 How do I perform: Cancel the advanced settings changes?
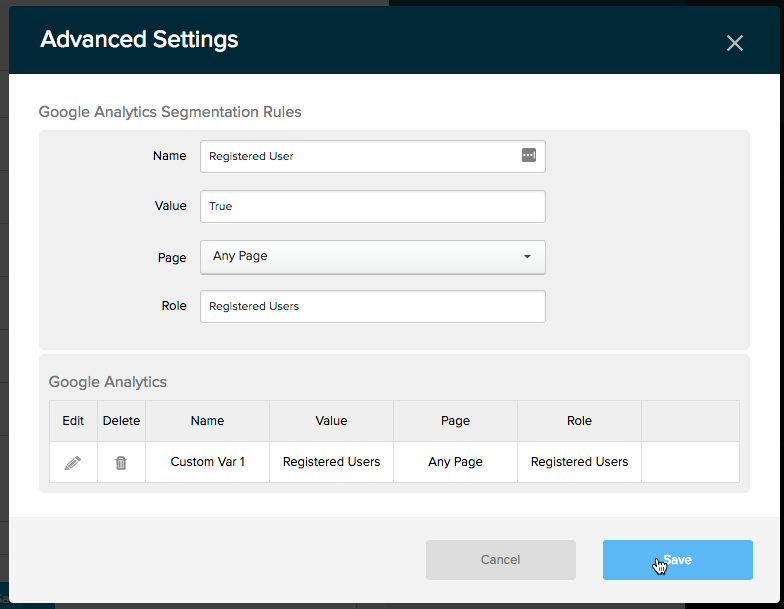click(500, 560)
